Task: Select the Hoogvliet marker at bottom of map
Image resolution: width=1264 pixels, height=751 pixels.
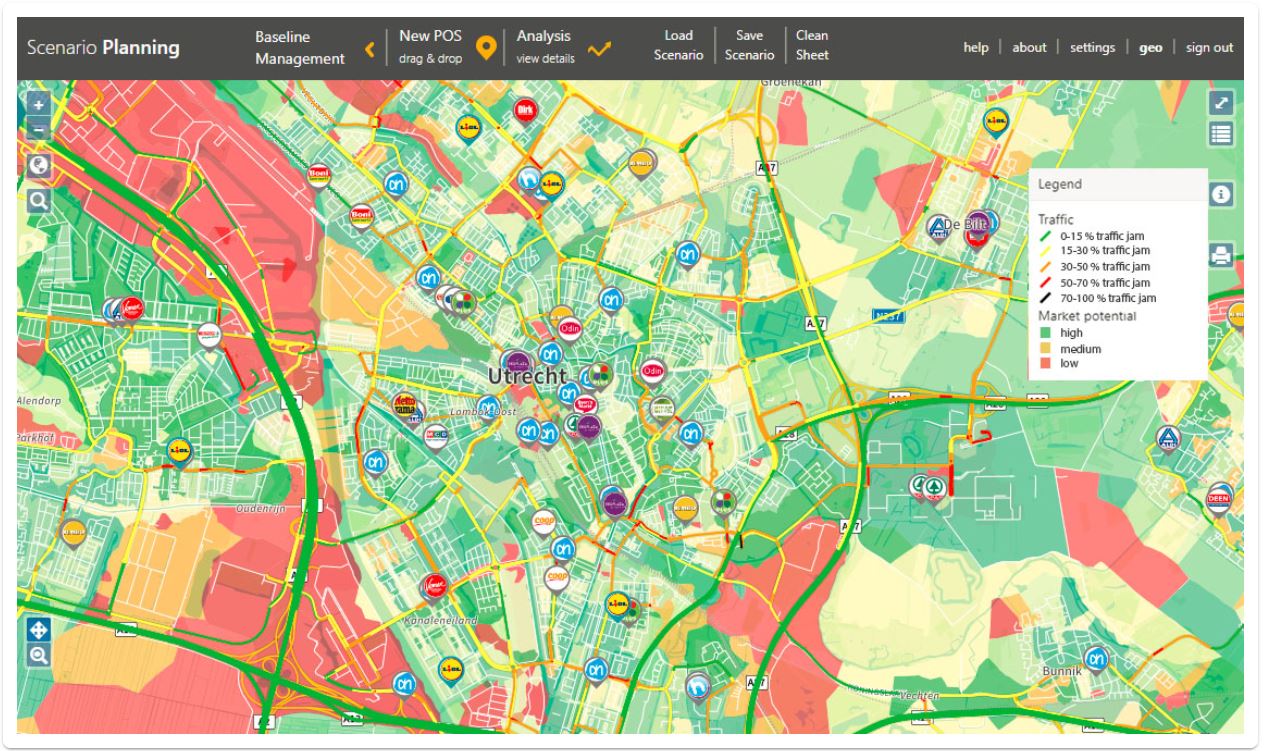Action: [x=698, y=686]
